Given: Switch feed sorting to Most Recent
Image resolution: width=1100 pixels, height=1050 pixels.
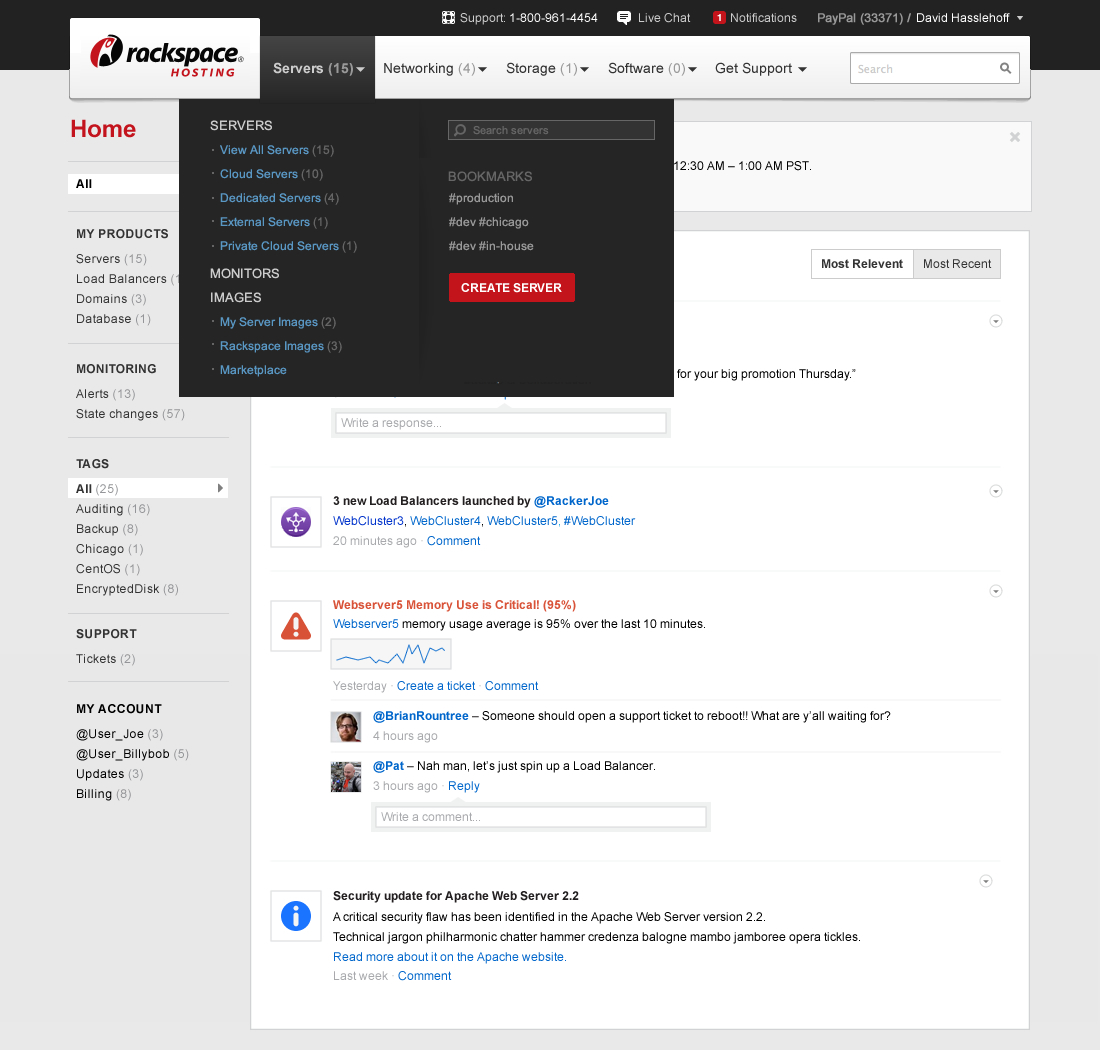Looking at the screenshot, I should click(x=957, y=264).
